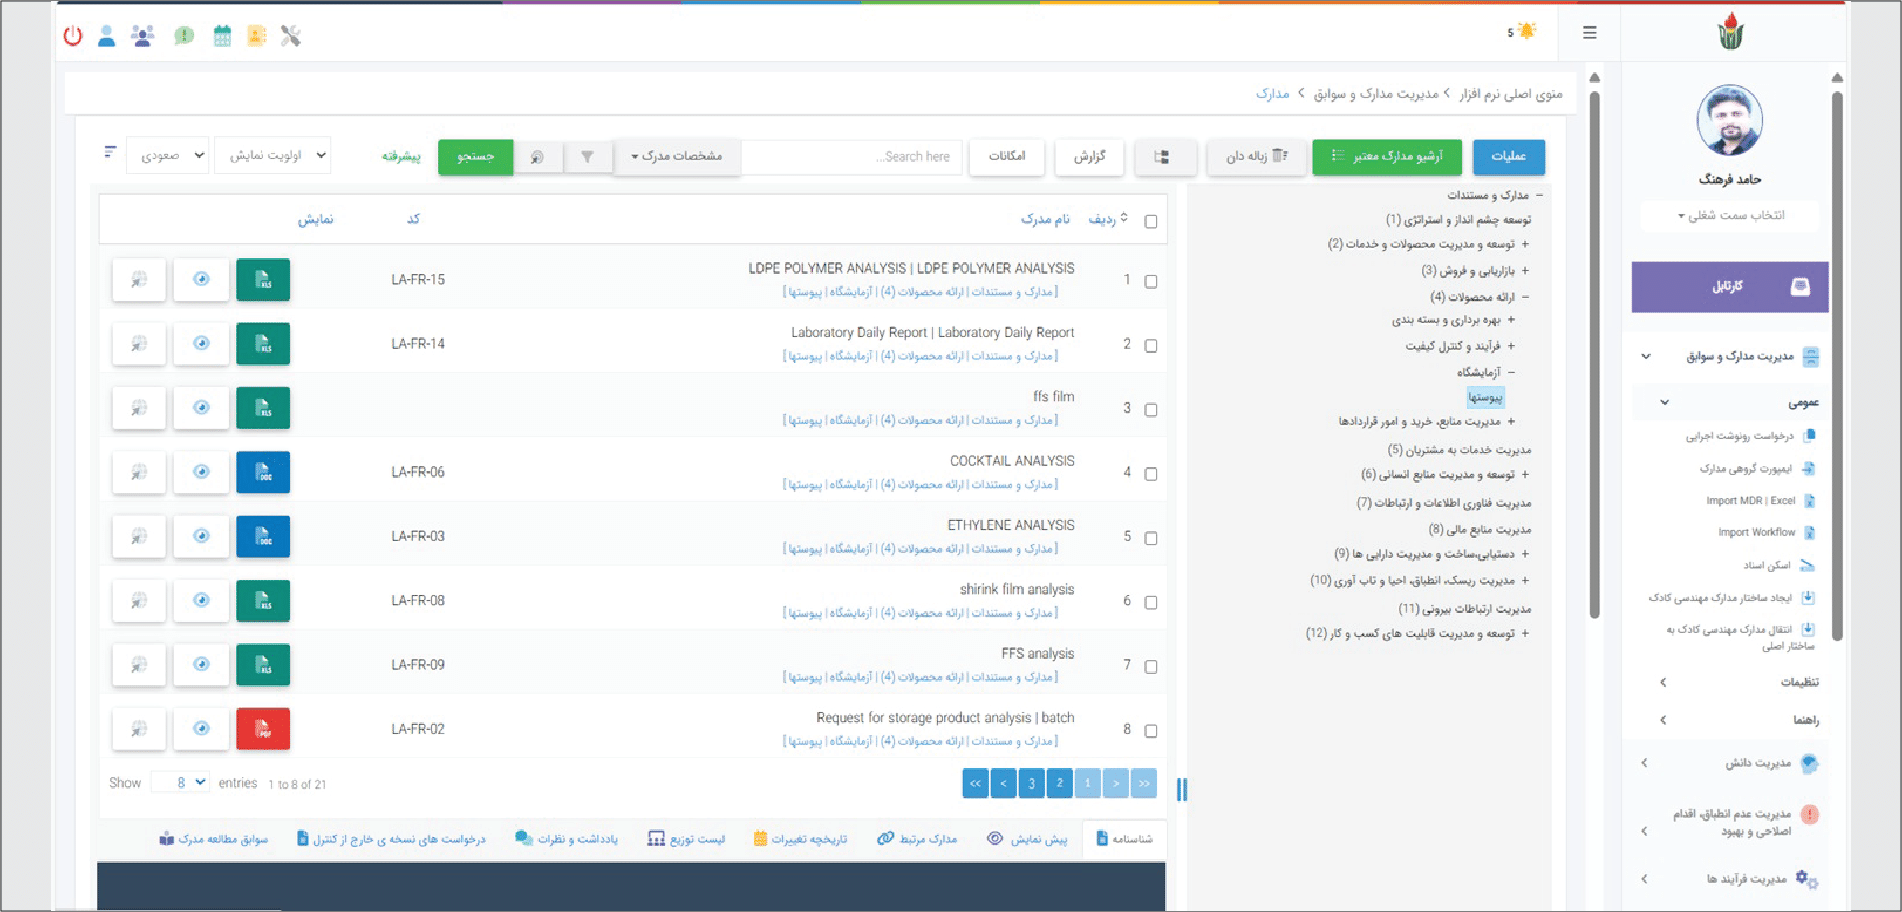Open the XLS file icon for LA-FR-15
1902x912 pixels.
point(263,280)
